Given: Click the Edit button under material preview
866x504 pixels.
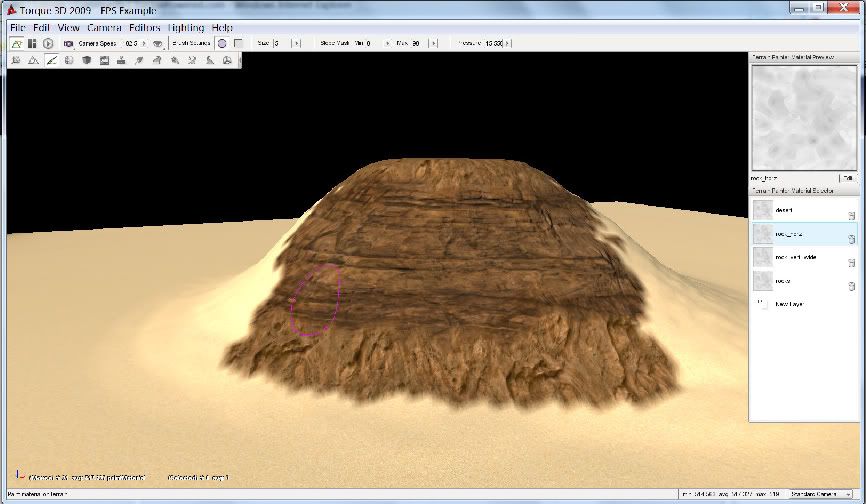Looking at the screenshot, I should (x=849, y=177).
